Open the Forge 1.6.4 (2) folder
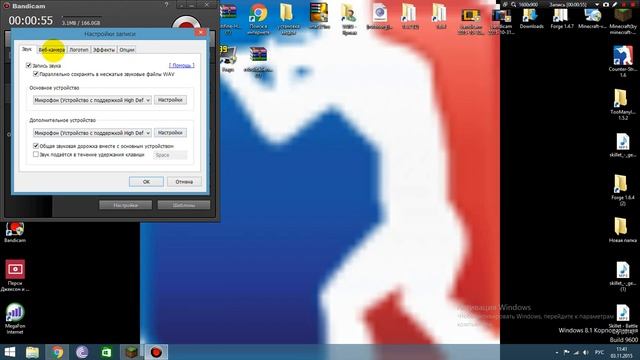The width and height of the screenshot is (640, 360). pos(622,190)
